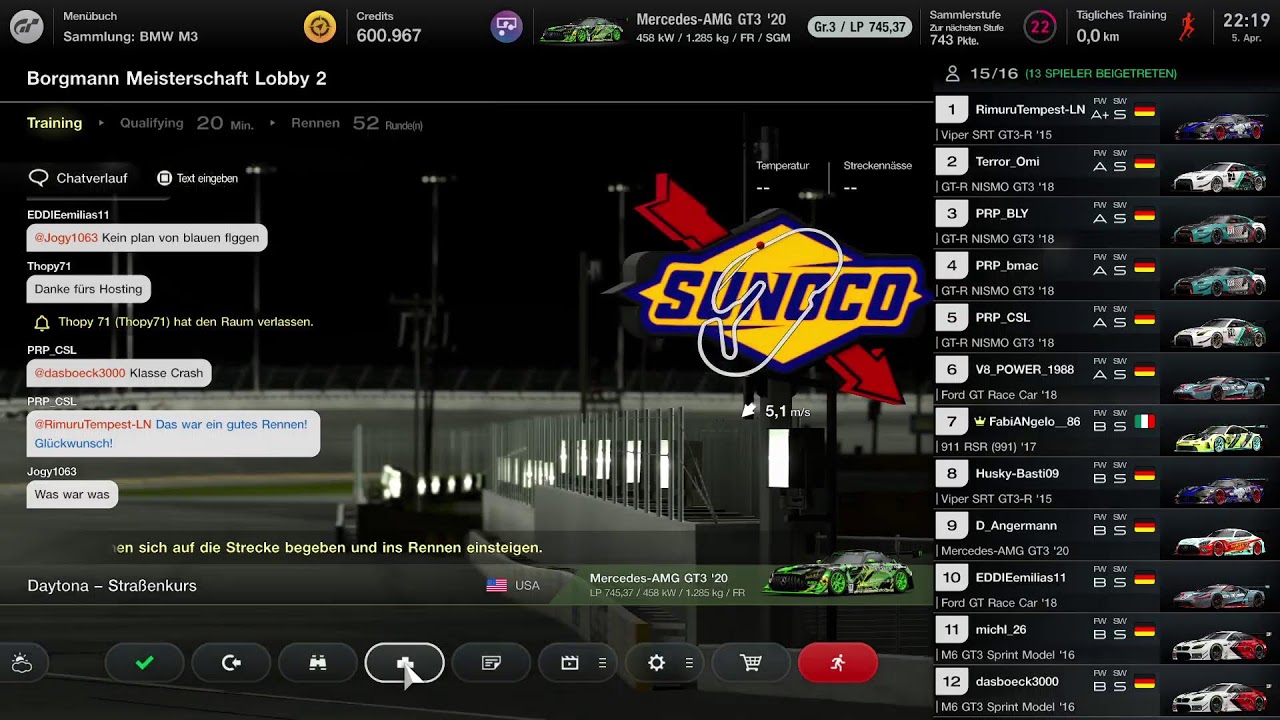Click the Italian flag of FabiANgelo__86

[x=1145, y=421]
